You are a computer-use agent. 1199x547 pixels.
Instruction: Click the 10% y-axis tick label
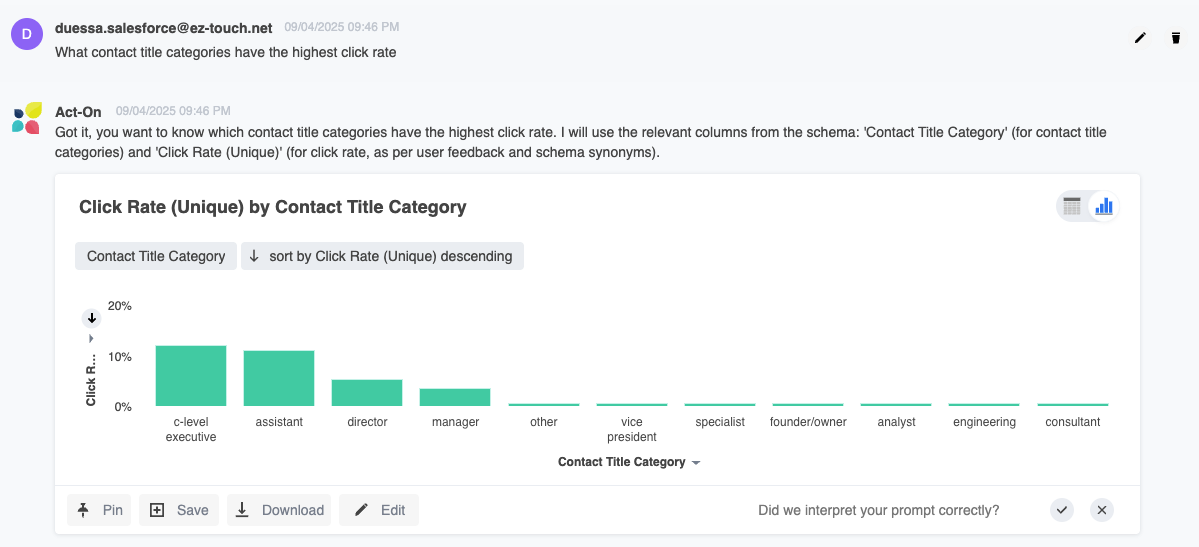pyautogui.click(x=120, y=357)
